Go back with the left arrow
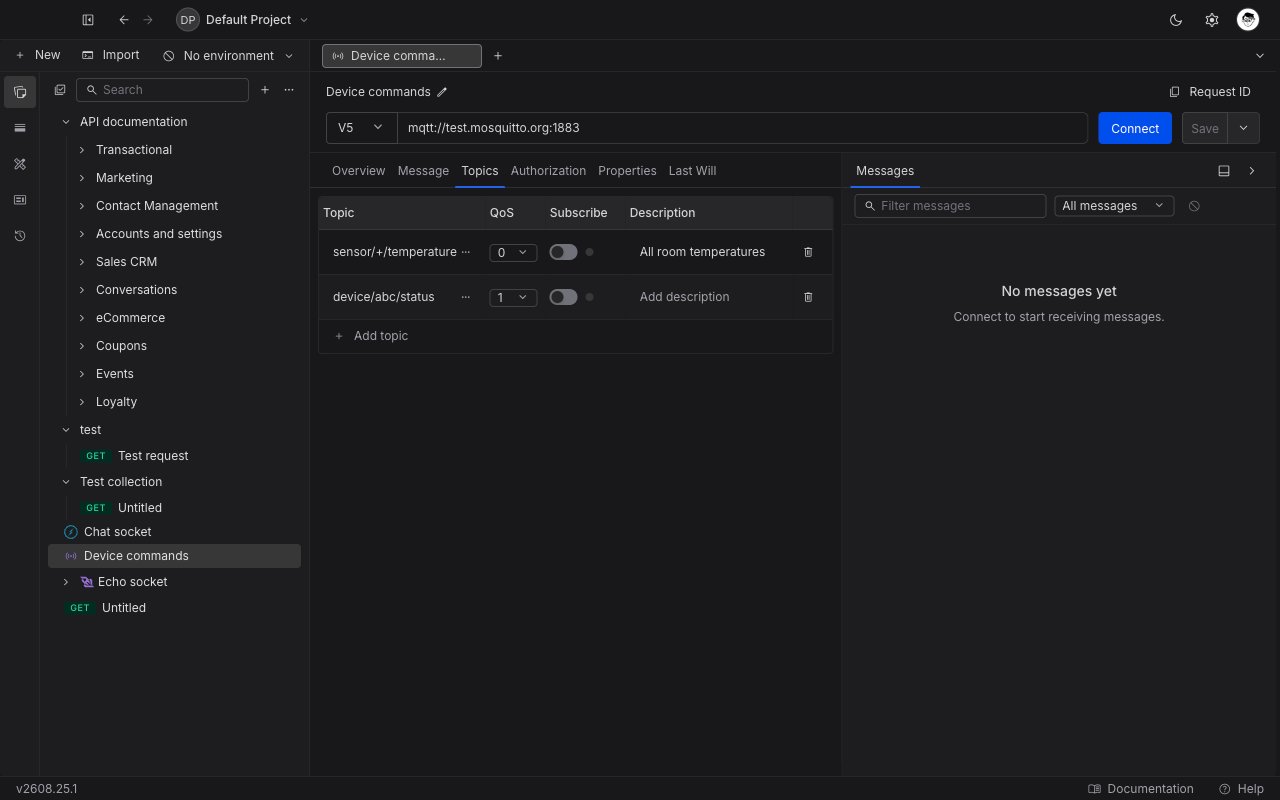This screenshot has height=800, width=1280. pos(124,20)
